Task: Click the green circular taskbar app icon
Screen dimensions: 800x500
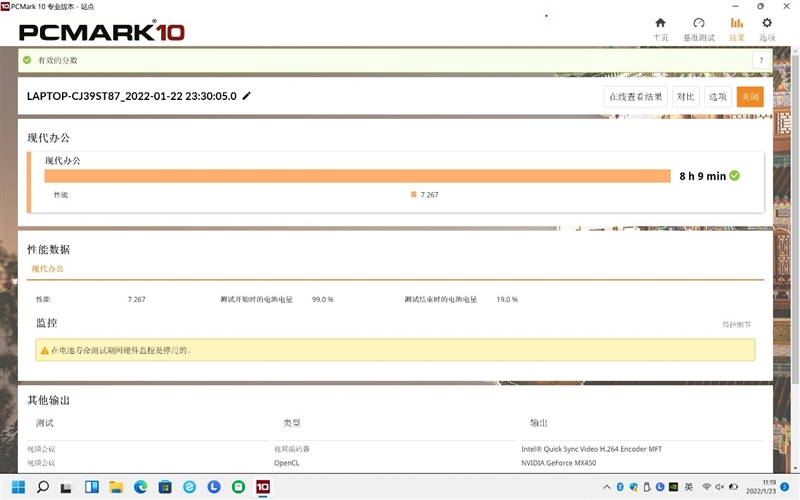Action: (x=238, y=487)
